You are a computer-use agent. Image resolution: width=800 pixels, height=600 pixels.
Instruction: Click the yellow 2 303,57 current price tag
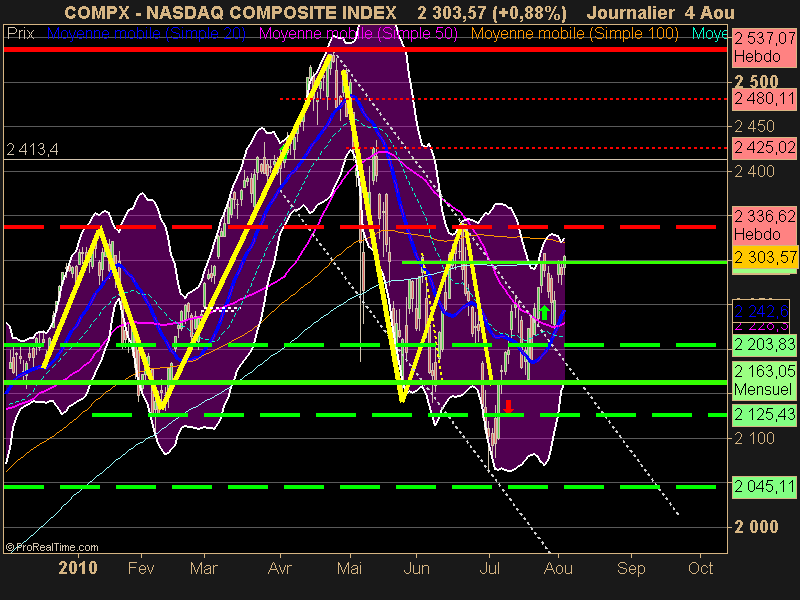(764, 257)
